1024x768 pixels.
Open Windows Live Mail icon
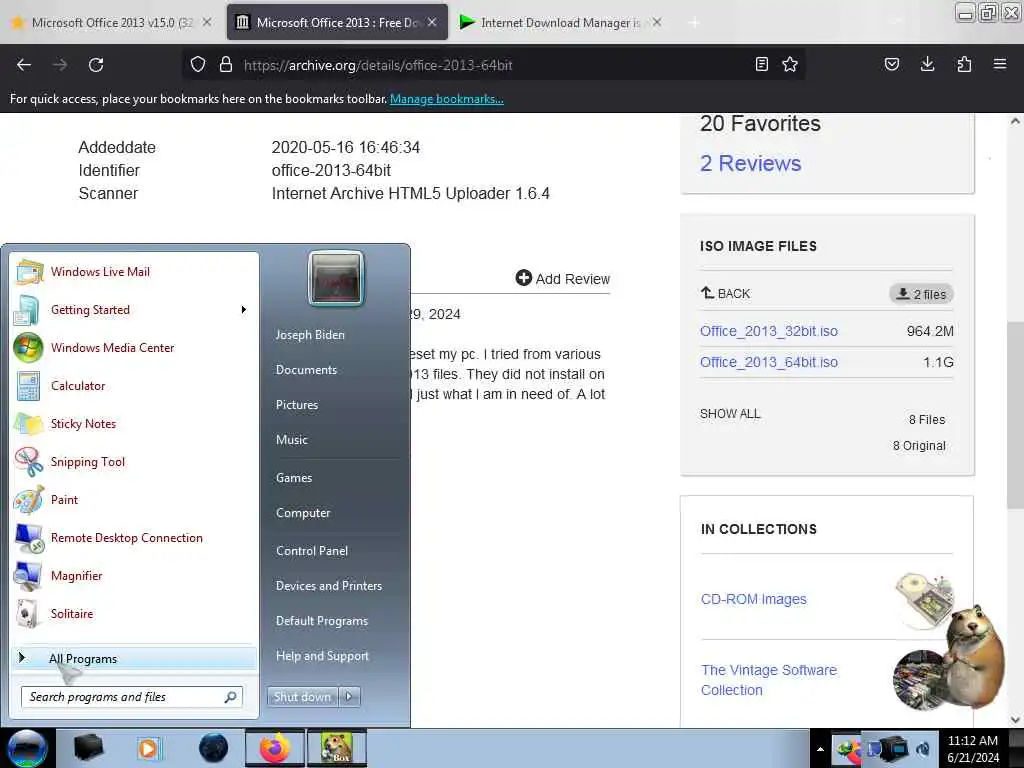click(29, 272)
